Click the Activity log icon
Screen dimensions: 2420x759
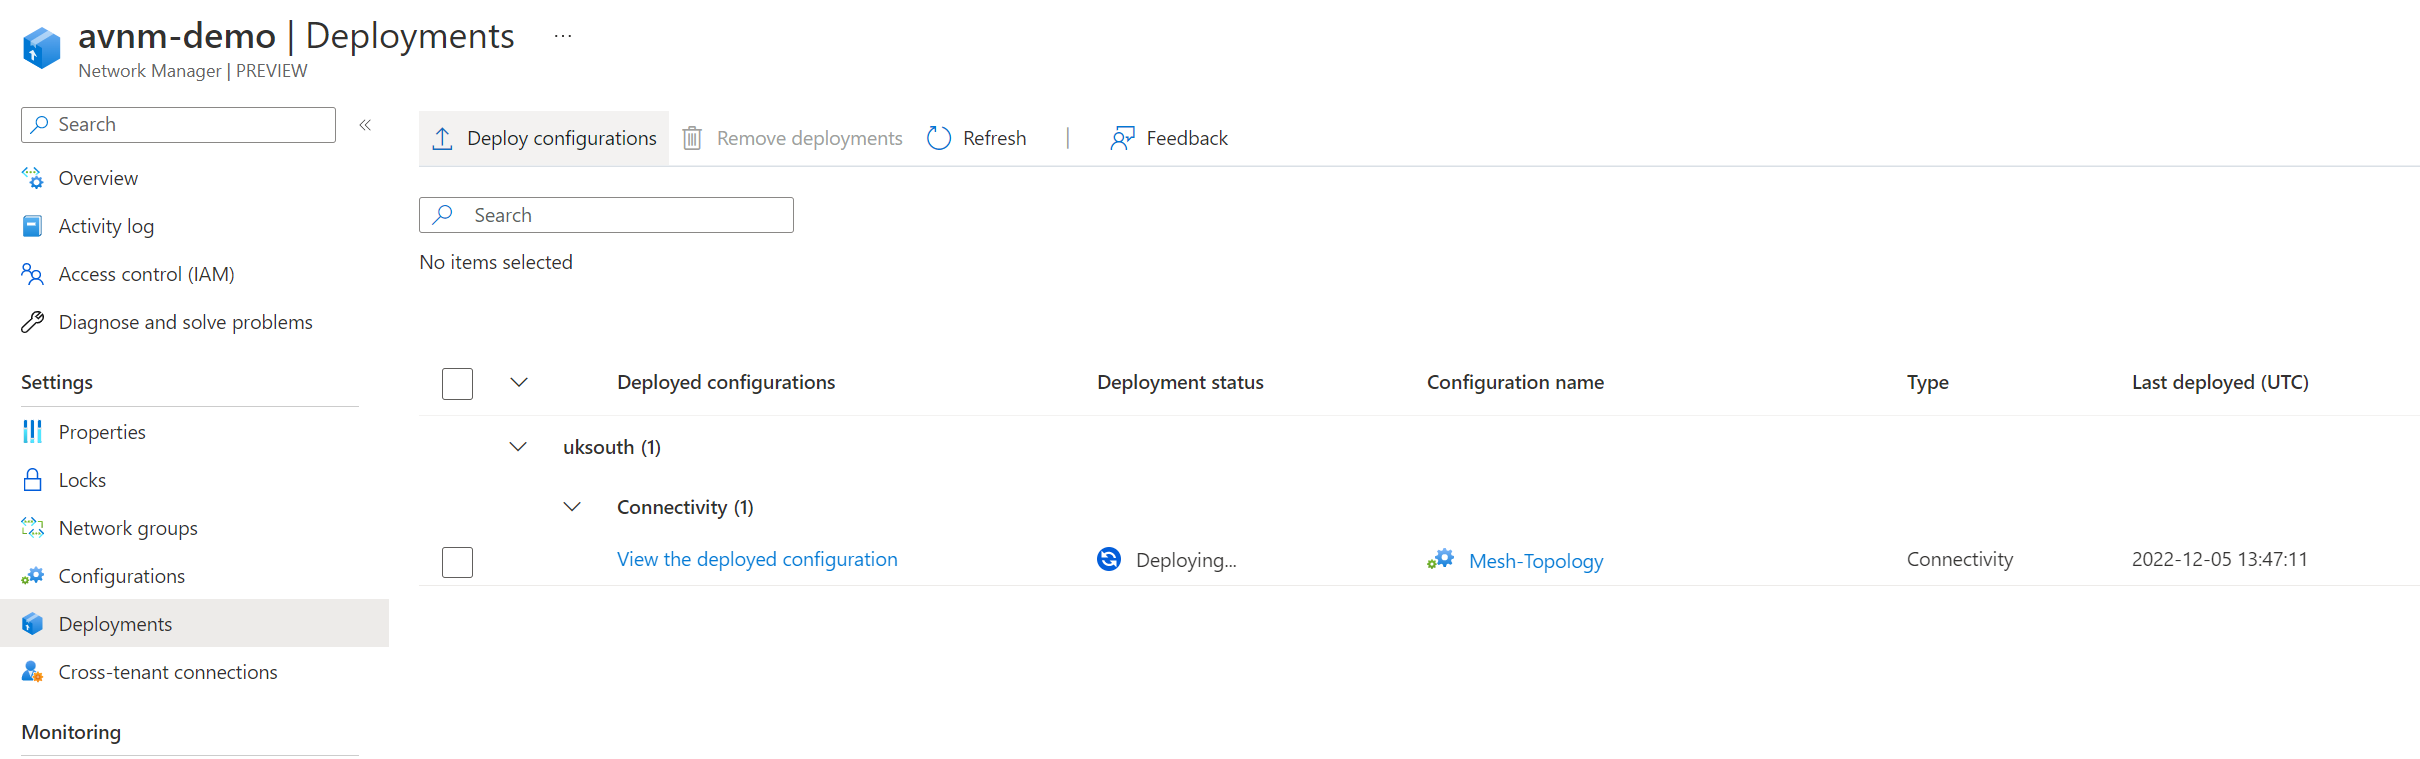click(x=32, y=226)
